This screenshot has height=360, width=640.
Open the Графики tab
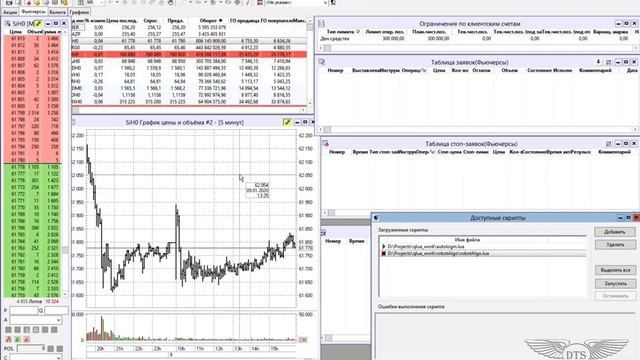pos(79,12)
